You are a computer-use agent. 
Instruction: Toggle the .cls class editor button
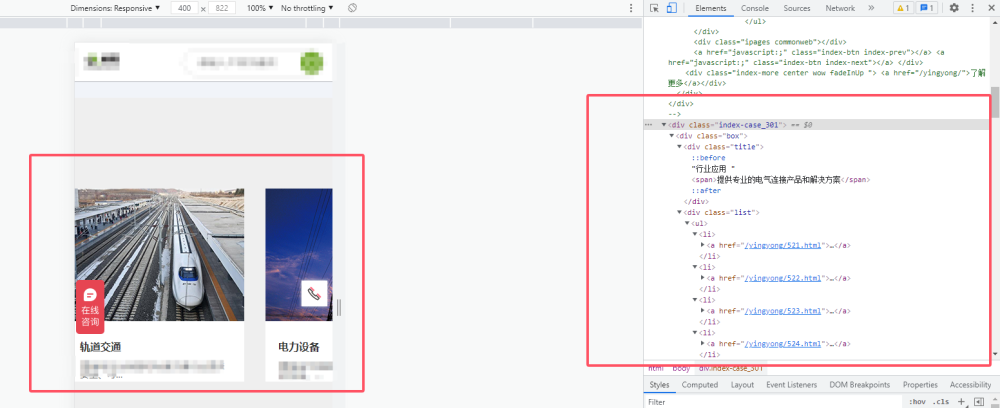[x=940, y=402]
